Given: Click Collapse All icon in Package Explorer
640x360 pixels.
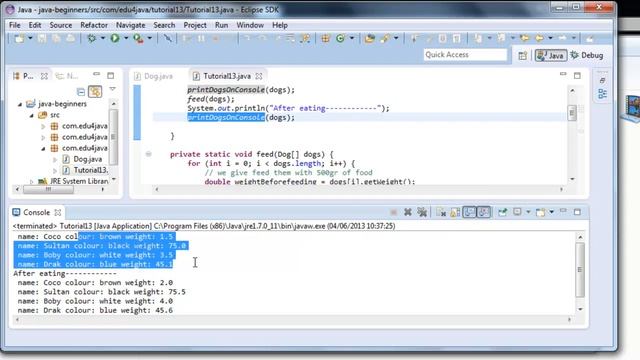Looking at the screenshot, I should pyautogui.click(x=81, y=91).
